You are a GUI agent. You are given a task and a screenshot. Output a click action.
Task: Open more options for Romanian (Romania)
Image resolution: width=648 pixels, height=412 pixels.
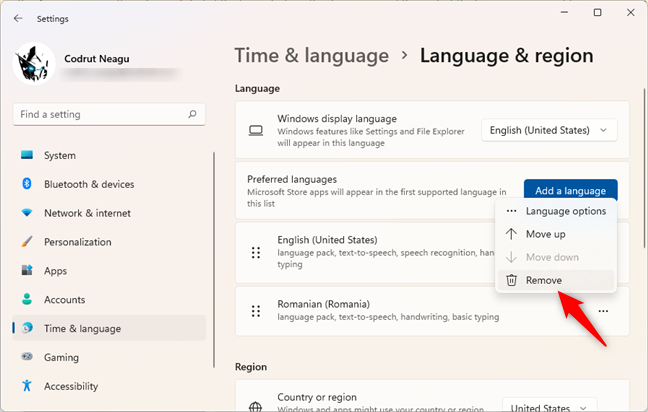603,311
